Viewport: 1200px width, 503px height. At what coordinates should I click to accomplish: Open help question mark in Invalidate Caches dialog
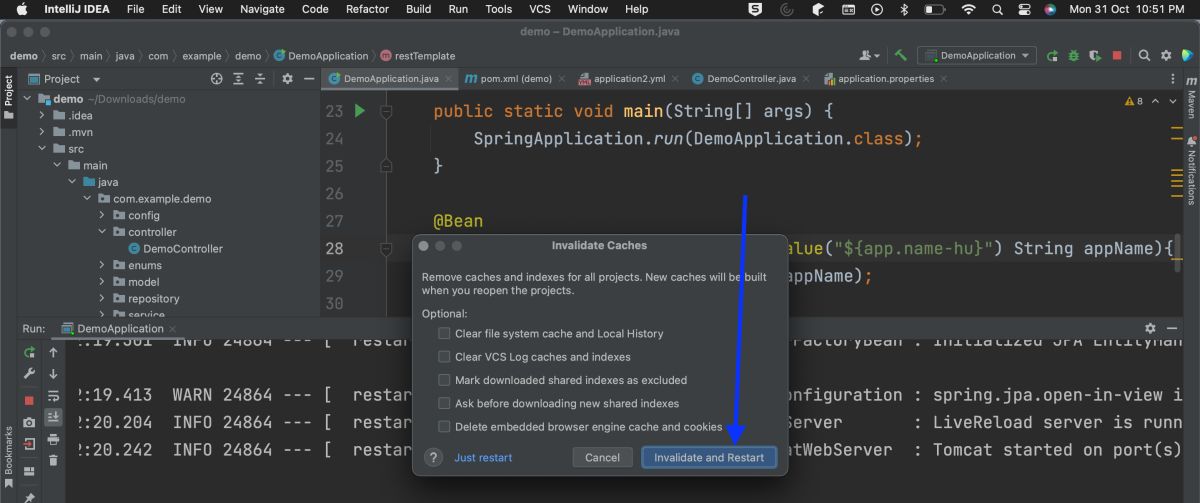[x=433, y=457]
